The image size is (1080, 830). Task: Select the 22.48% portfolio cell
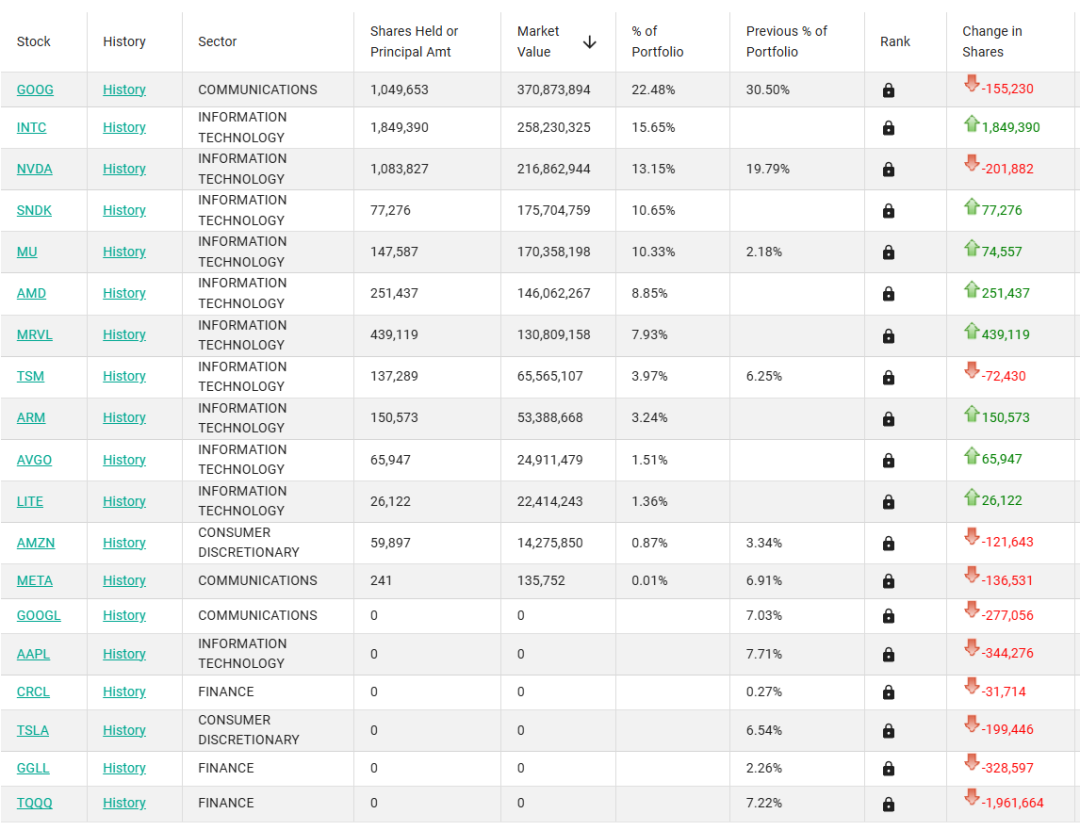(x=653, y=90)
